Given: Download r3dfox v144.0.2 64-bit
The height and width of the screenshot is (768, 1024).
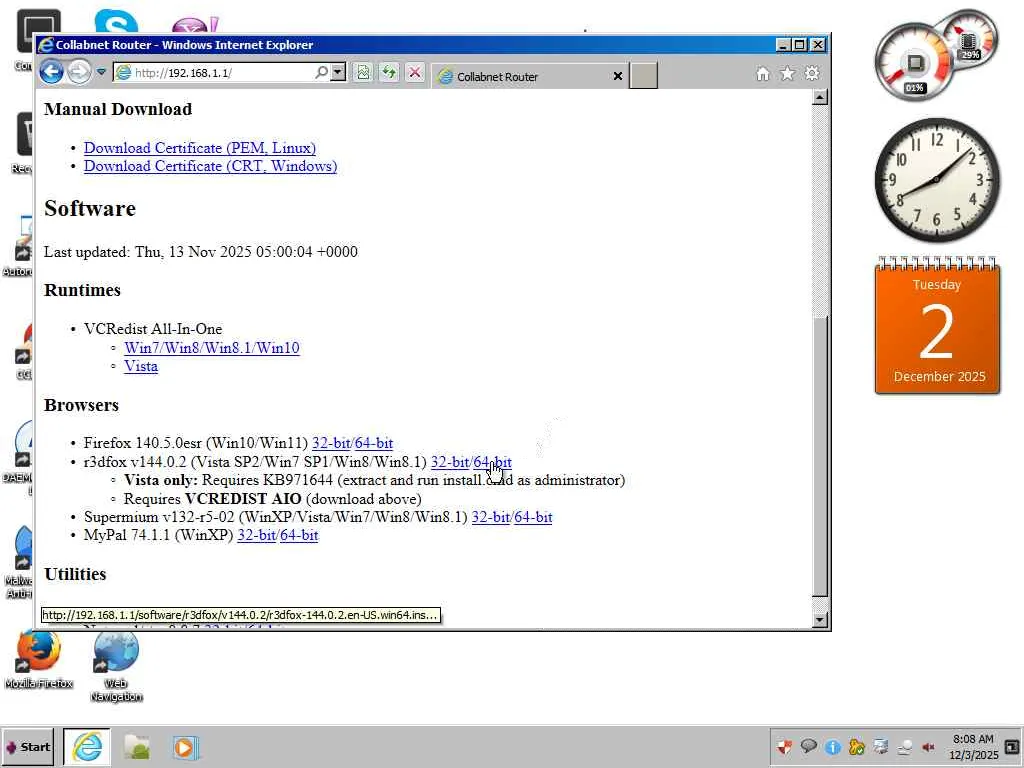Looking at the screenshot, I should click(x=492, y=462).
